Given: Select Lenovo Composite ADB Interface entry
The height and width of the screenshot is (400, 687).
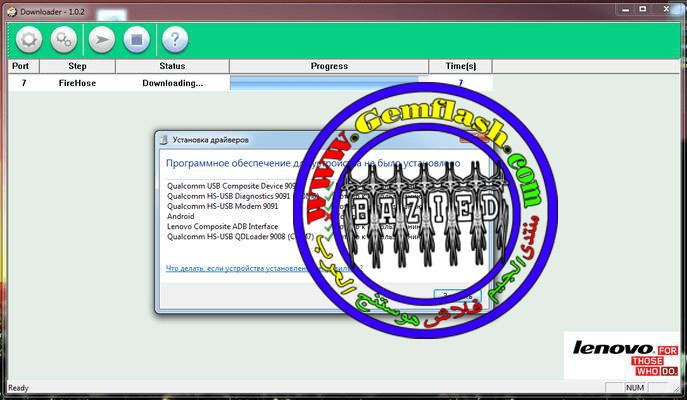Looking at the screenshot, I should pos(223,226).
